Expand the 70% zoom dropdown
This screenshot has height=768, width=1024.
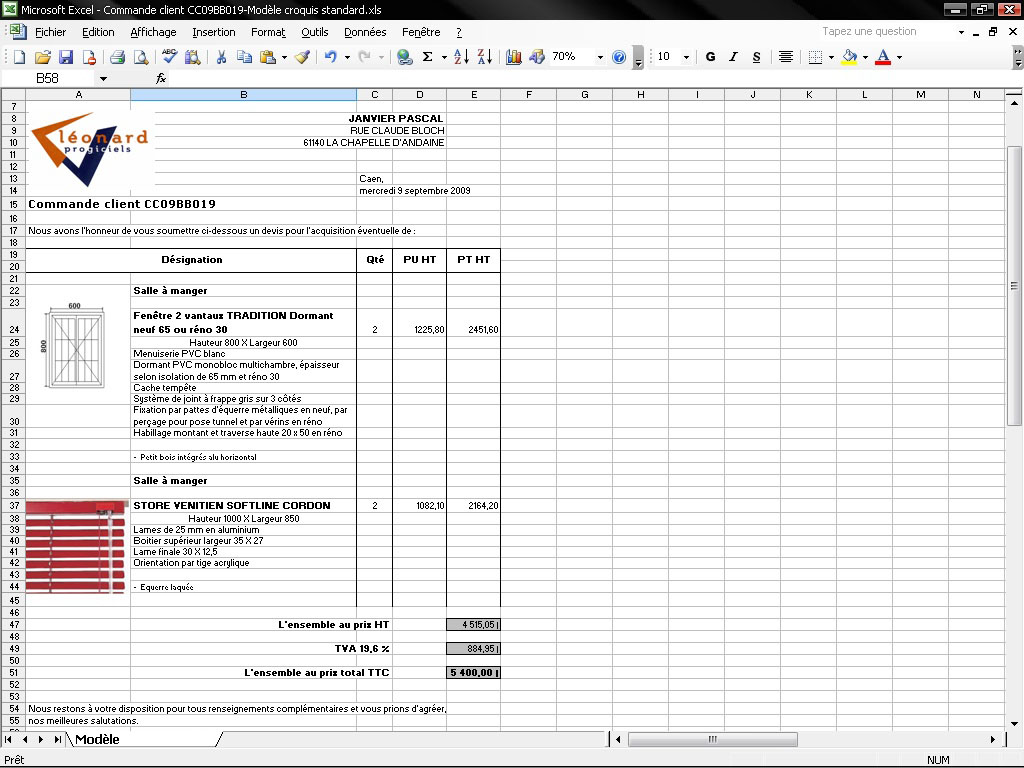pyautogui.click(x=600, y=57)
